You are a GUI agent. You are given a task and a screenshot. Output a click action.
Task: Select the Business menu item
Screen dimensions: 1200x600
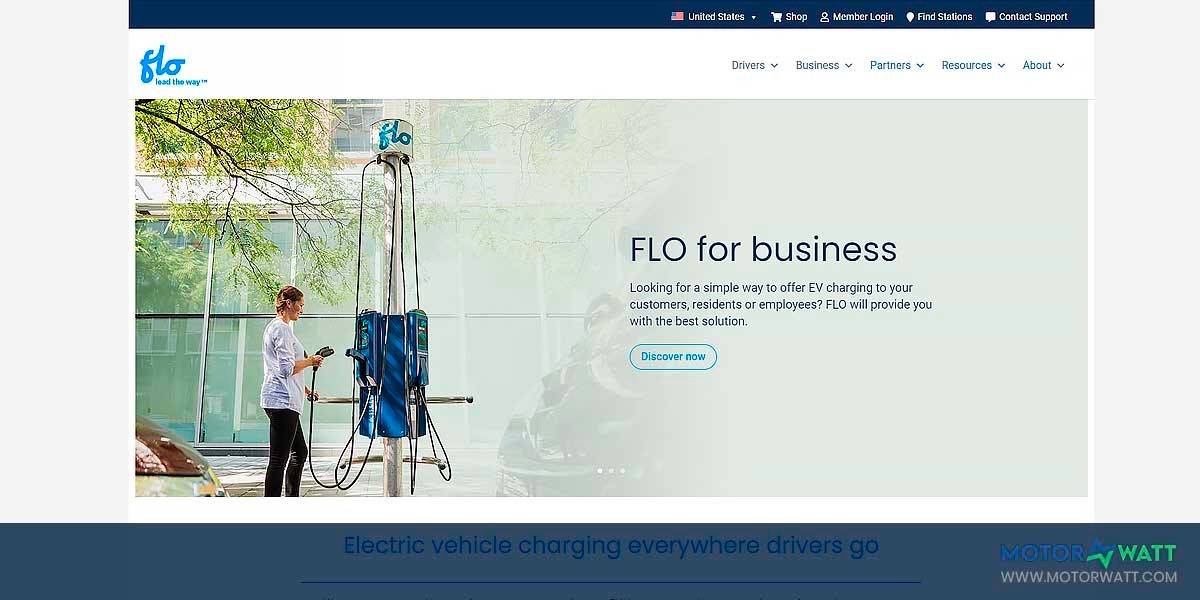[x=818, y=65]
